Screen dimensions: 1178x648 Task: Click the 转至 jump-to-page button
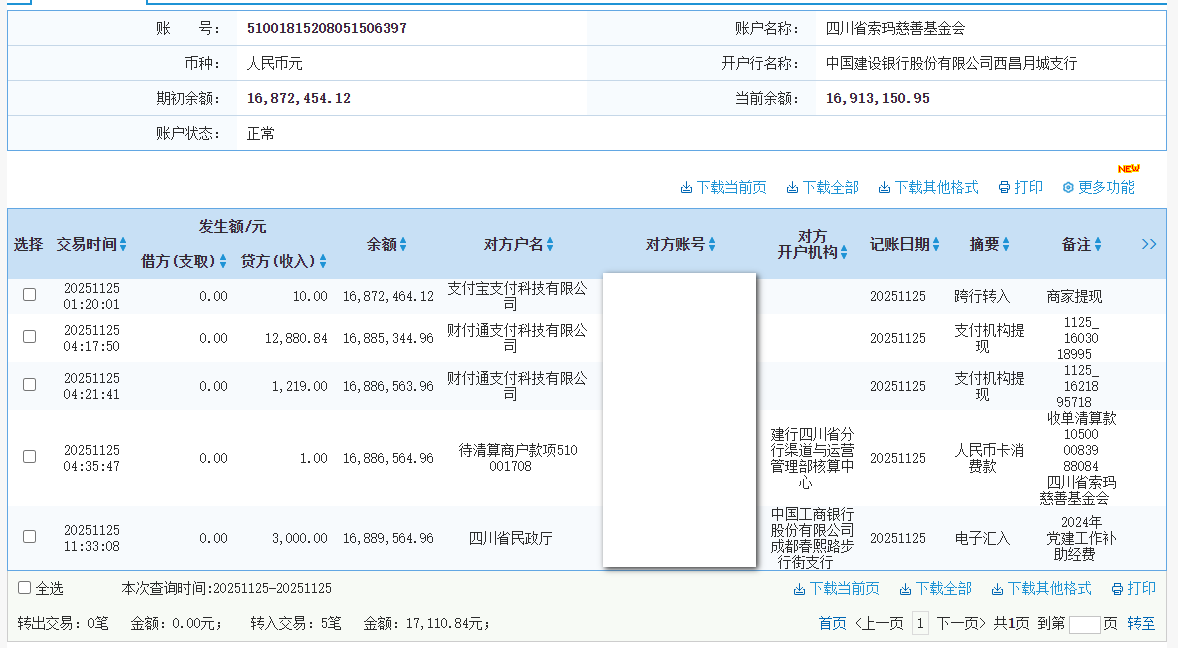[x=1141, y=623]
